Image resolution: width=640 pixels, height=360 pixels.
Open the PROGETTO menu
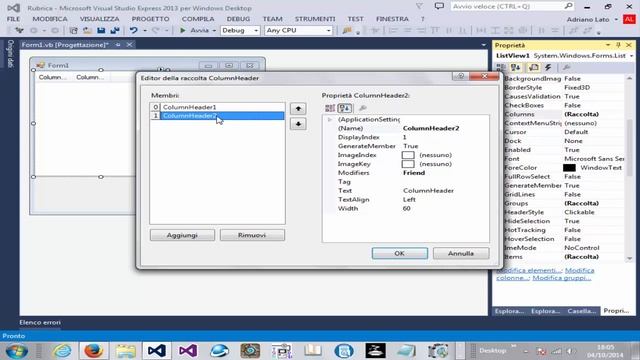tap(150, 19)
